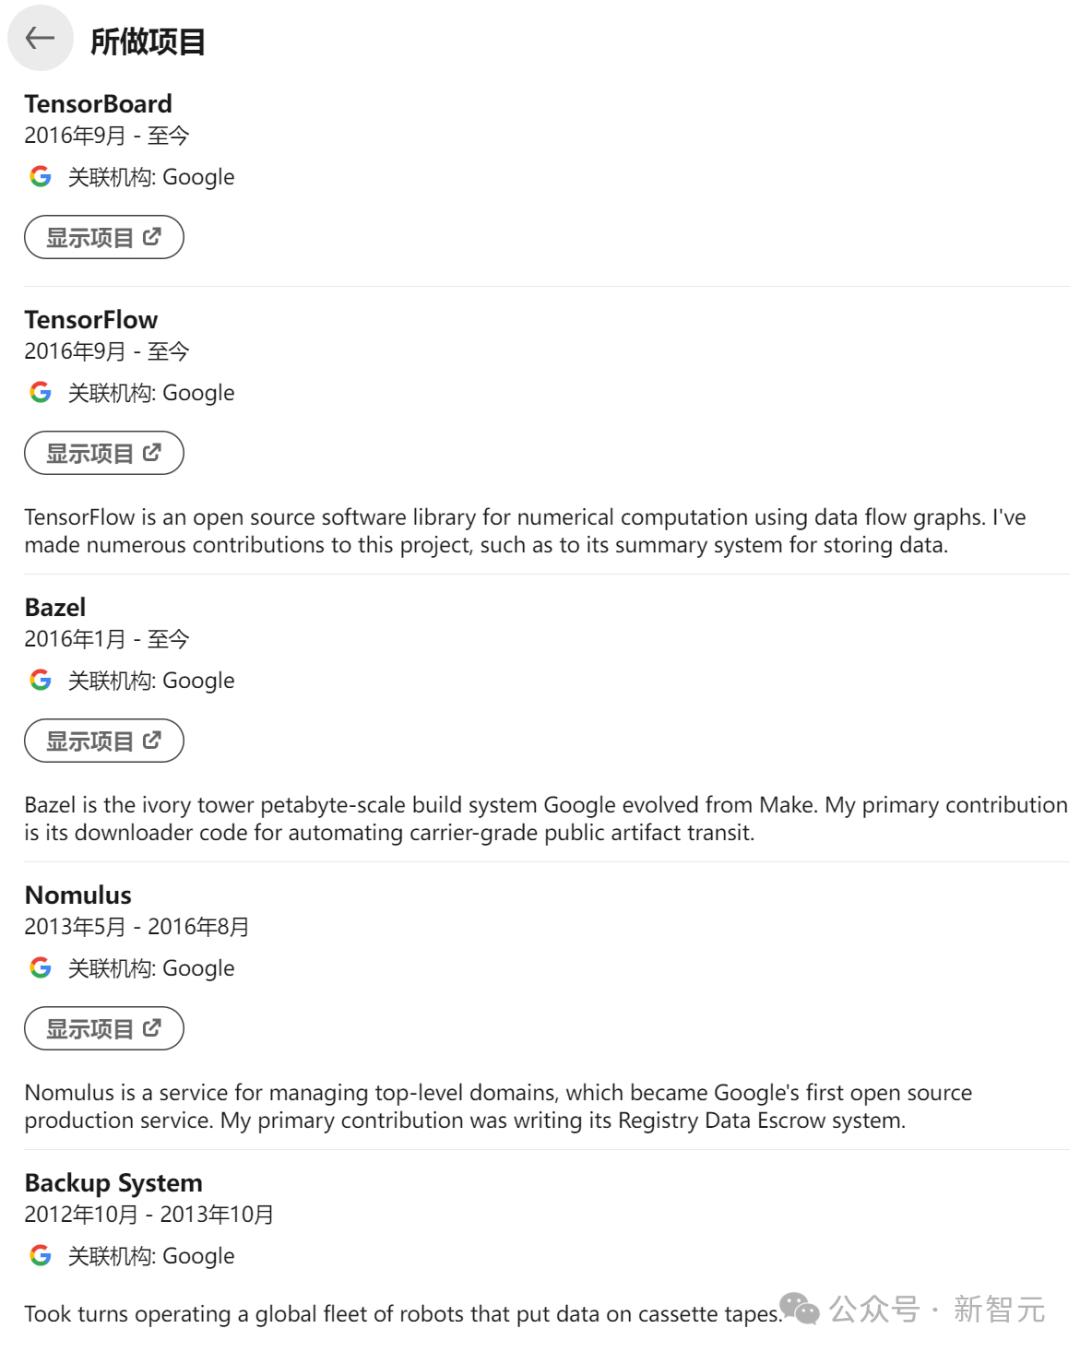Click the Backup System project title
This screenshot has width=1080, height=1352.
pos(113,1183)
